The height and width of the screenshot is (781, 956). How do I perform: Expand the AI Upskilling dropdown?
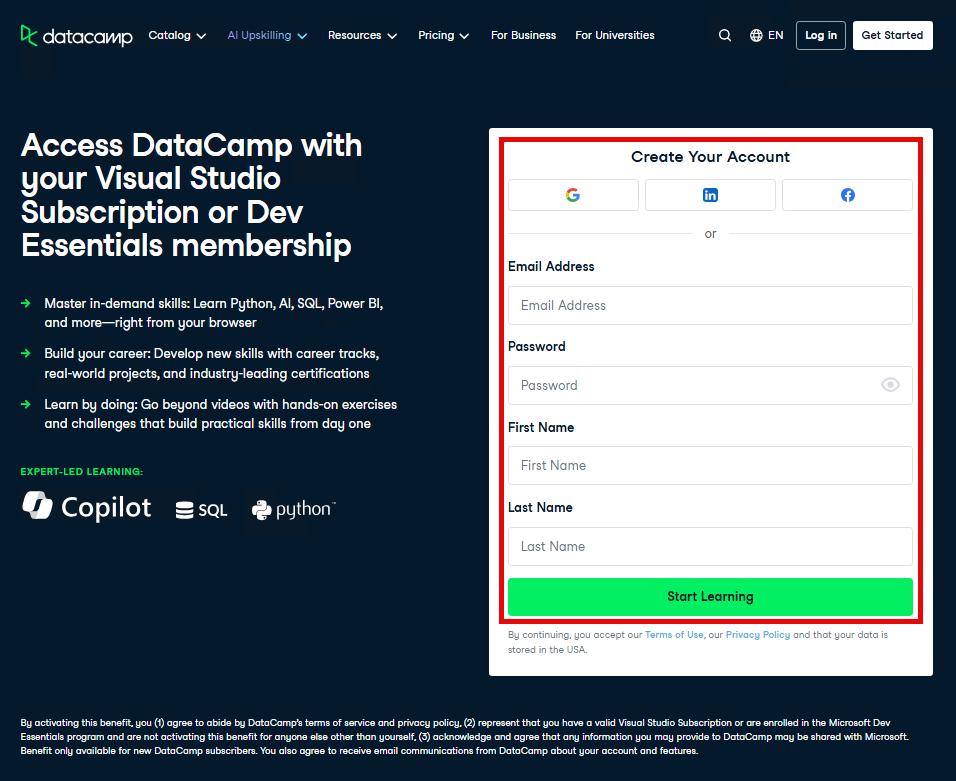click(x=267, y=35)
